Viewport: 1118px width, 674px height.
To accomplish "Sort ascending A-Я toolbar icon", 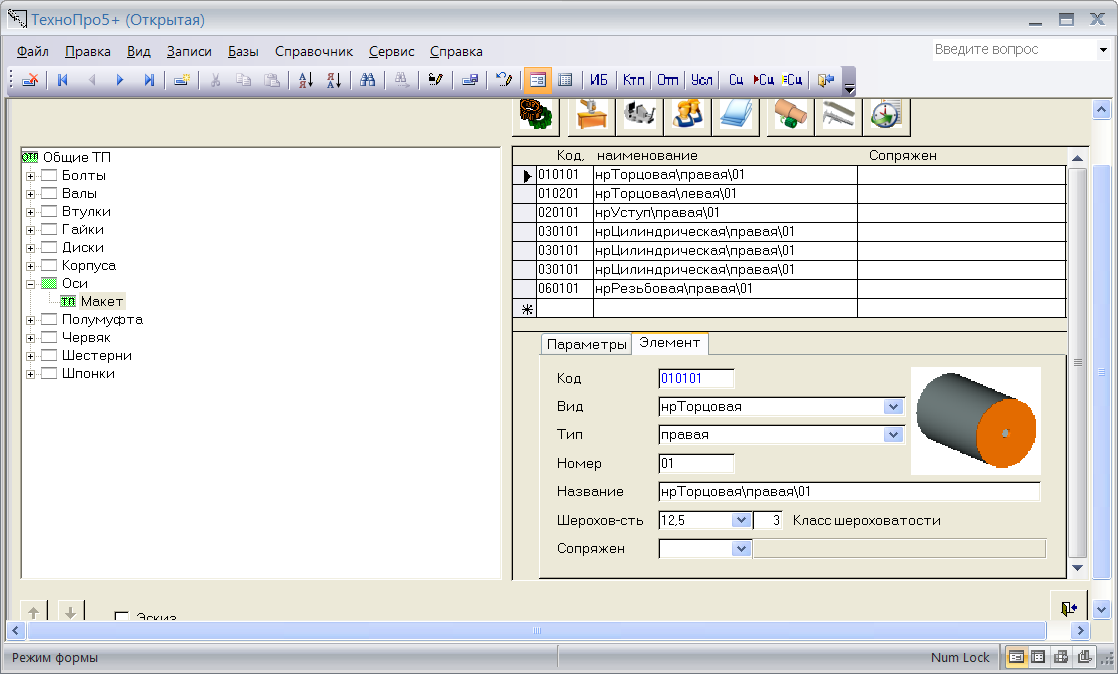I will (x=306, y=80).
